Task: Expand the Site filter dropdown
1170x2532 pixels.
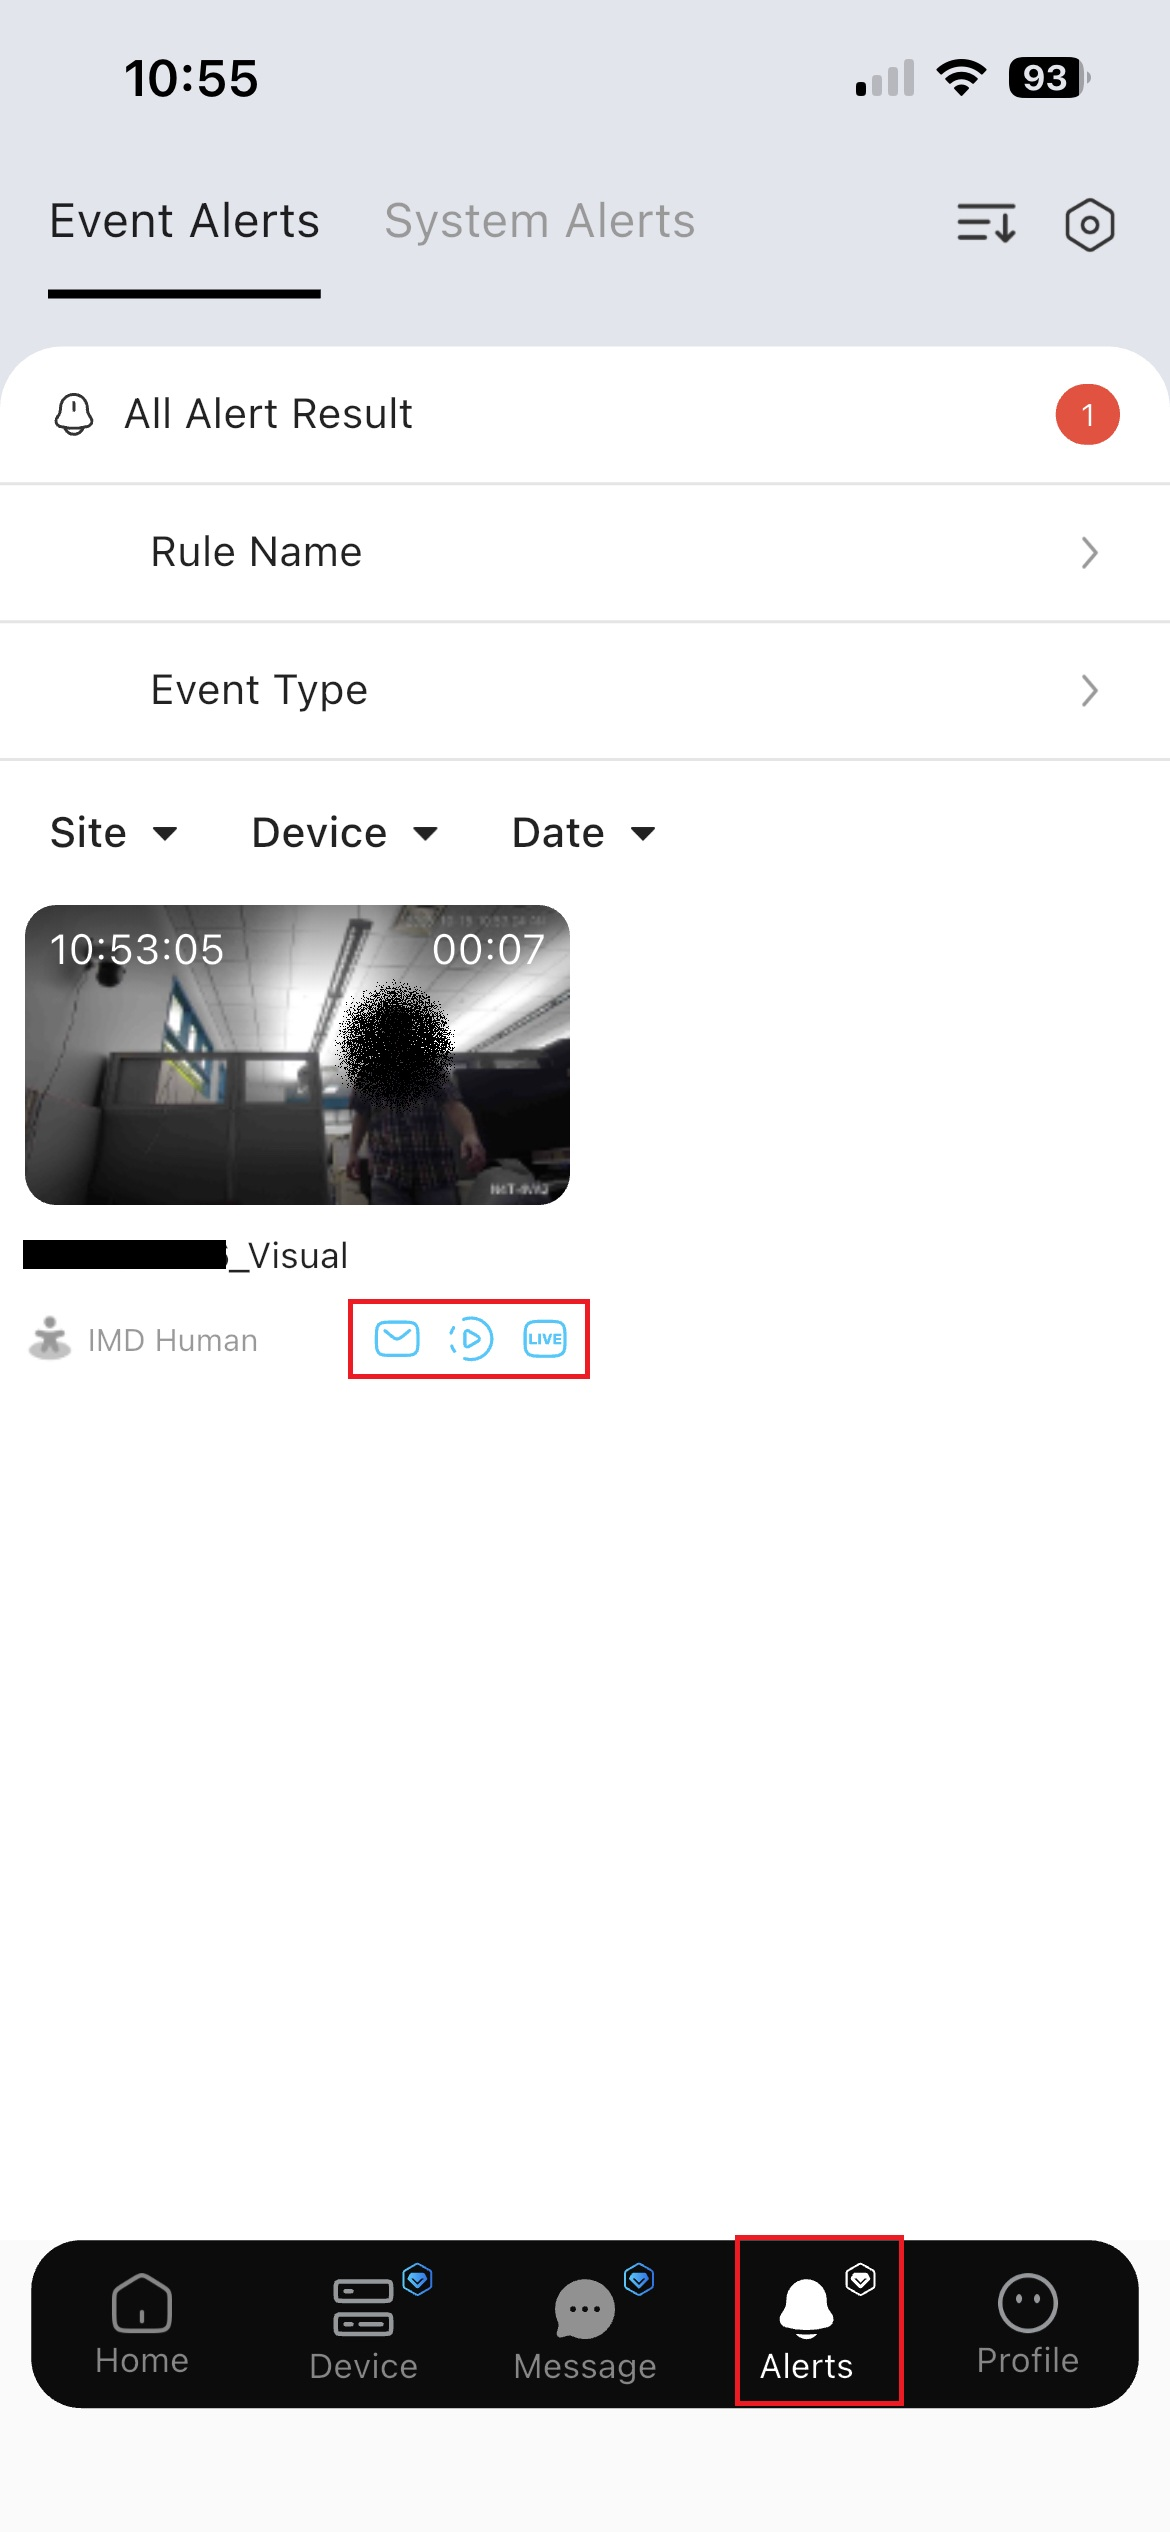Action: 114,833
